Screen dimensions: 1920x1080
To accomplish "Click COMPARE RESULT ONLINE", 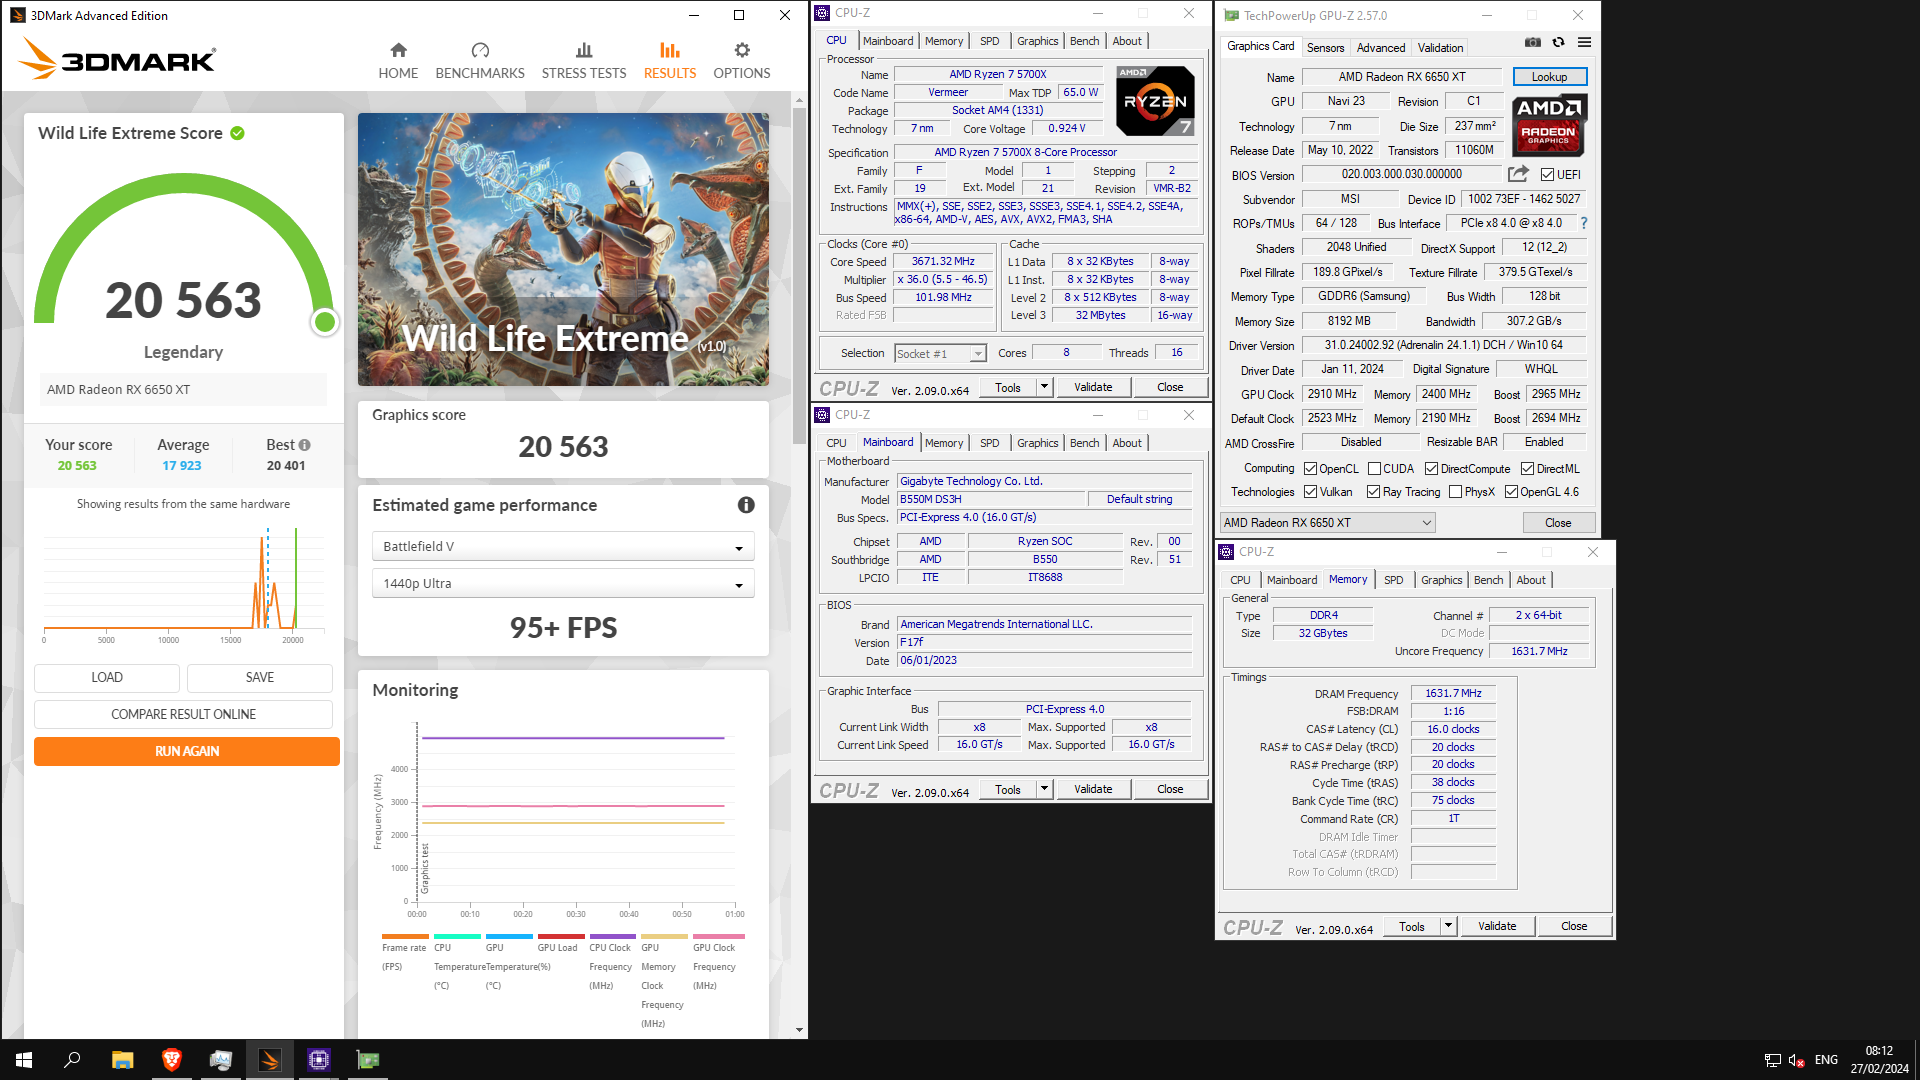I will click(183, 714).
